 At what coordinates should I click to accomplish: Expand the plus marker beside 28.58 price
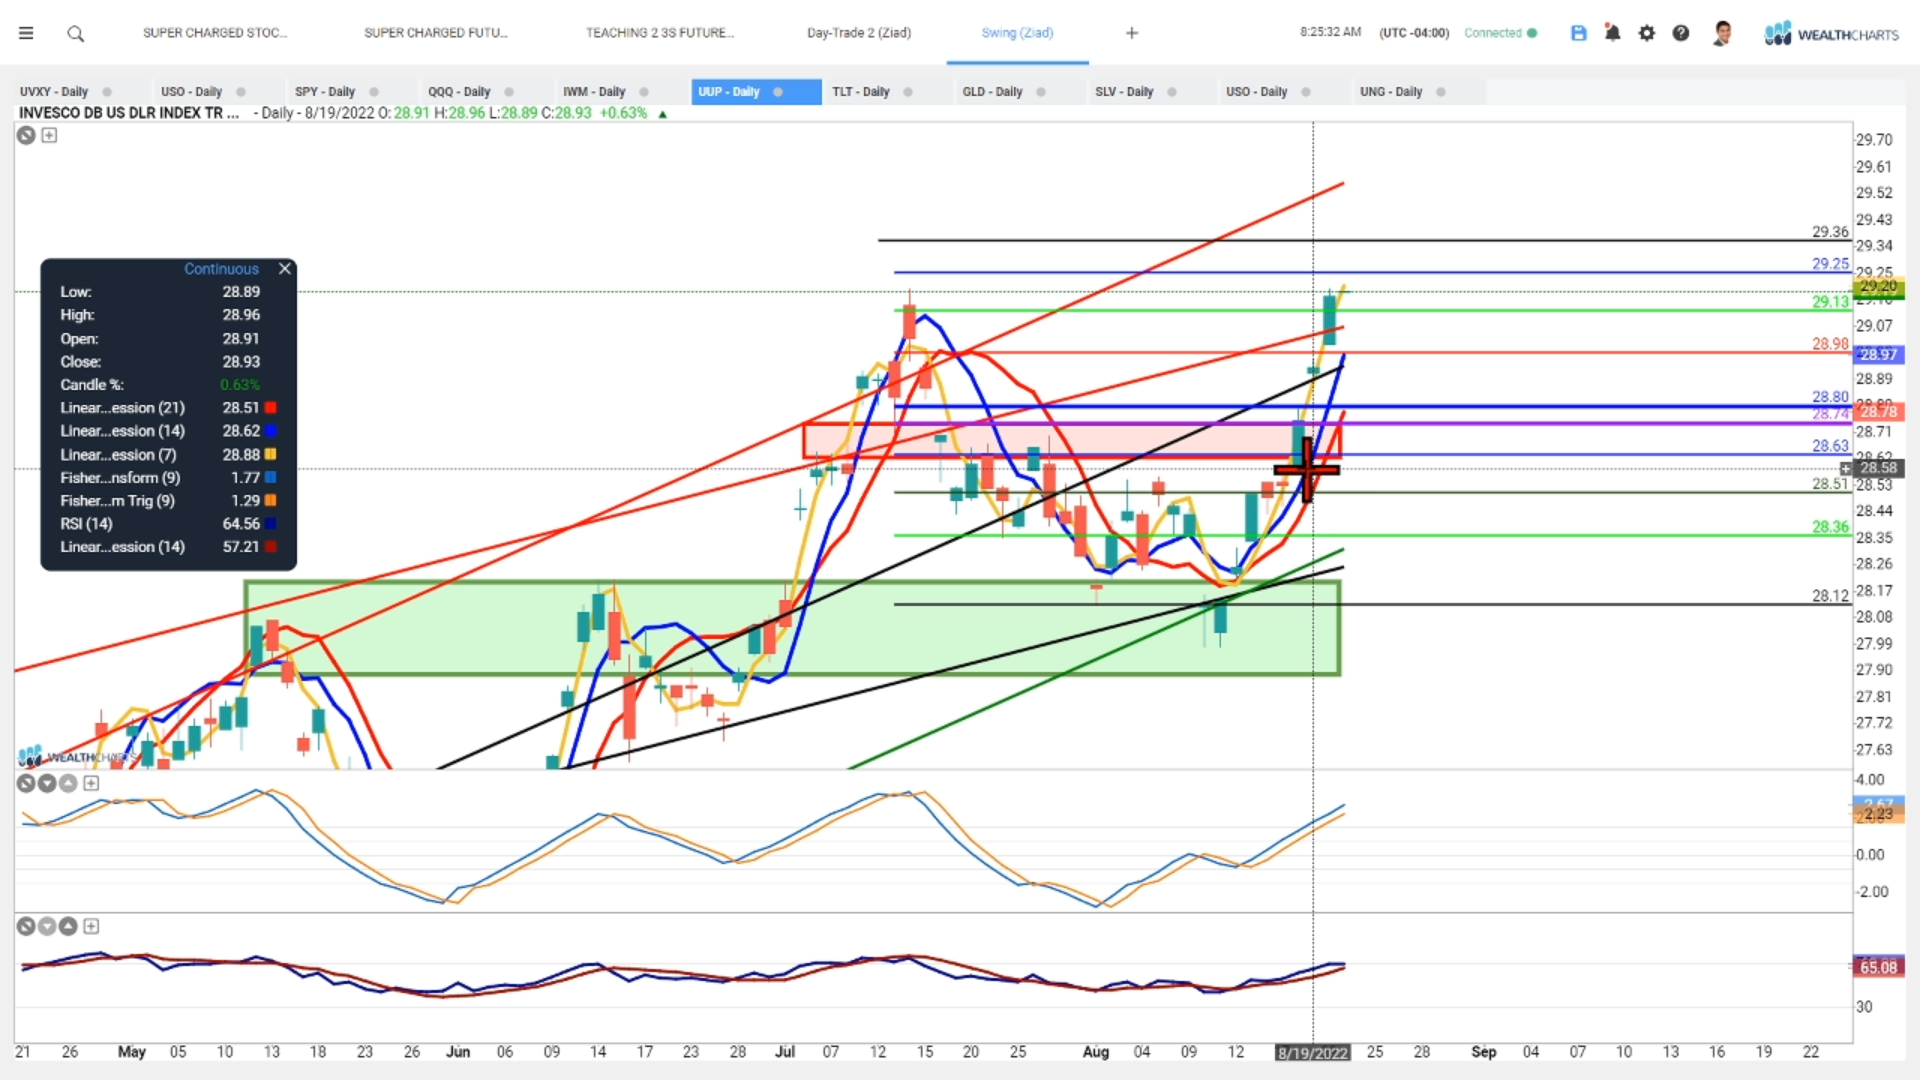[x=1846, y=468]
